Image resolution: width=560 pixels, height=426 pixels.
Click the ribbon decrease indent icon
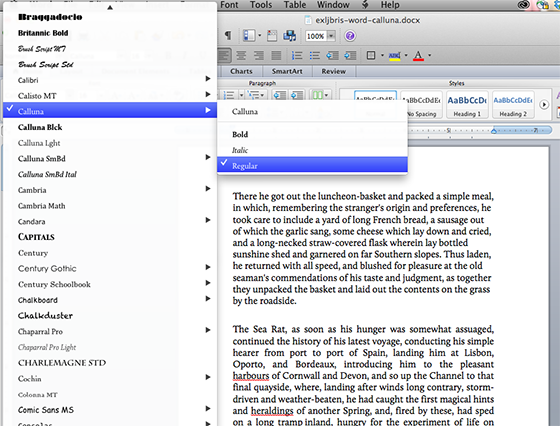point(280,95)
